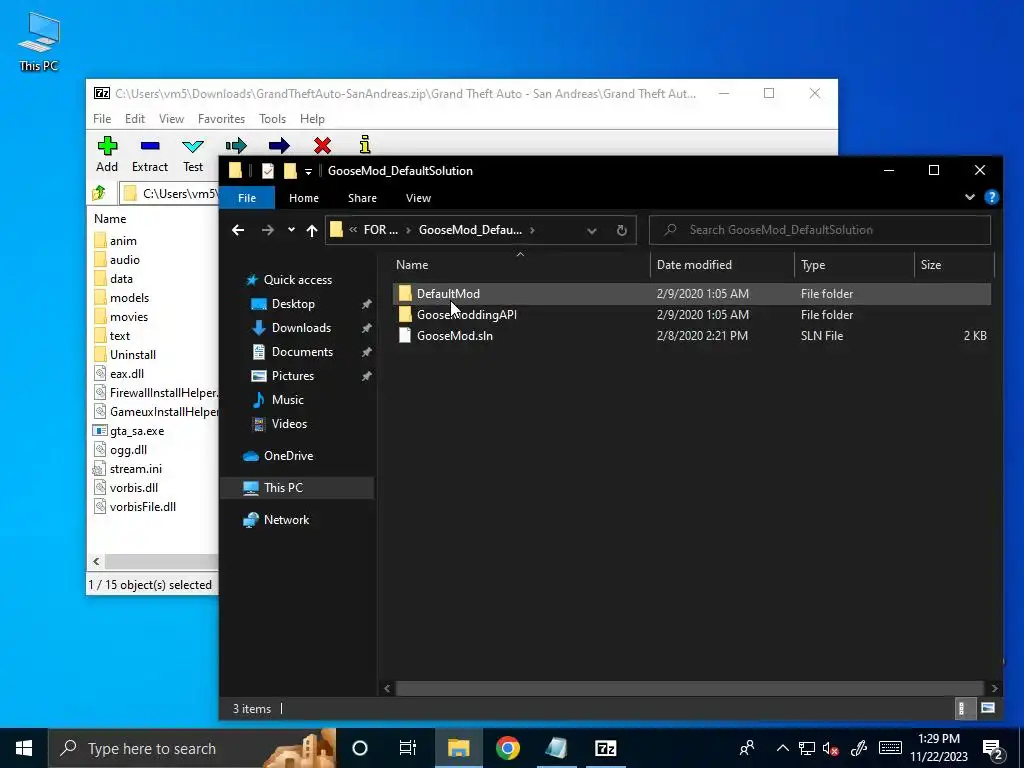Open the 7-Zip Edit menu

[x=135, y=119]
